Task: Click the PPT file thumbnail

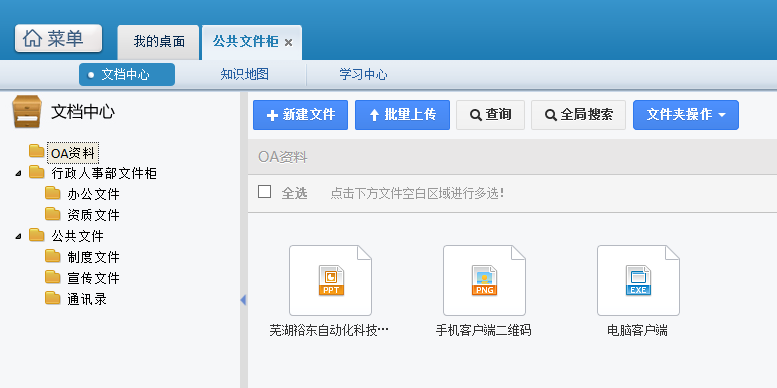Action: pos(331,280)
